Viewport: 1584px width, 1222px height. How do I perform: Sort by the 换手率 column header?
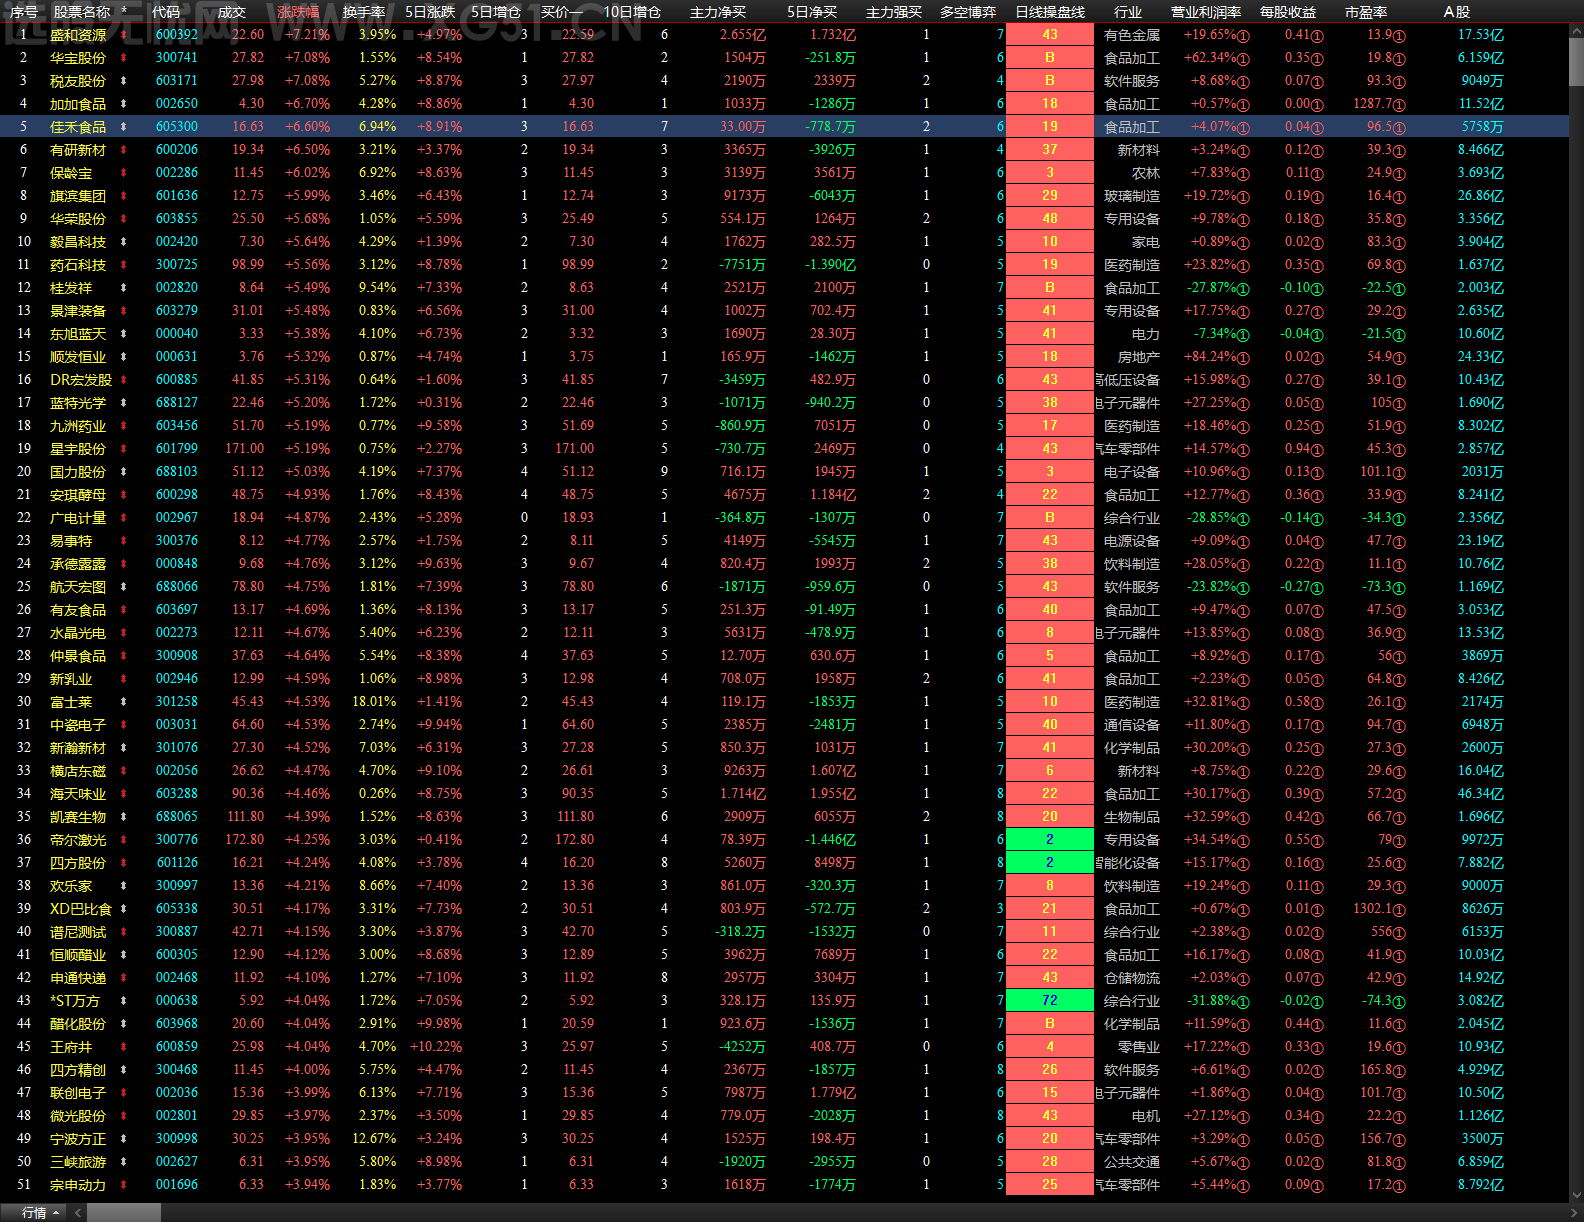point(363,12)
